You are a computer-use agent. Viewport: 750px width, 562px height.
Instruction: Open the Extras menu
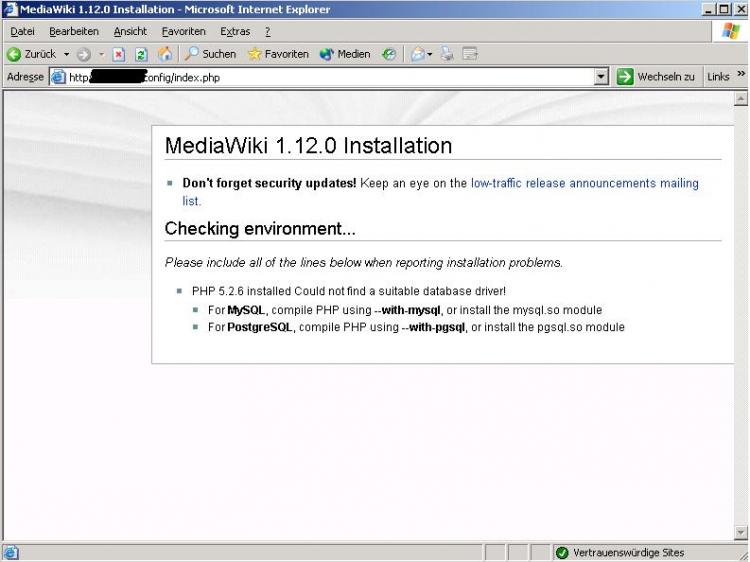pos(235,32)
